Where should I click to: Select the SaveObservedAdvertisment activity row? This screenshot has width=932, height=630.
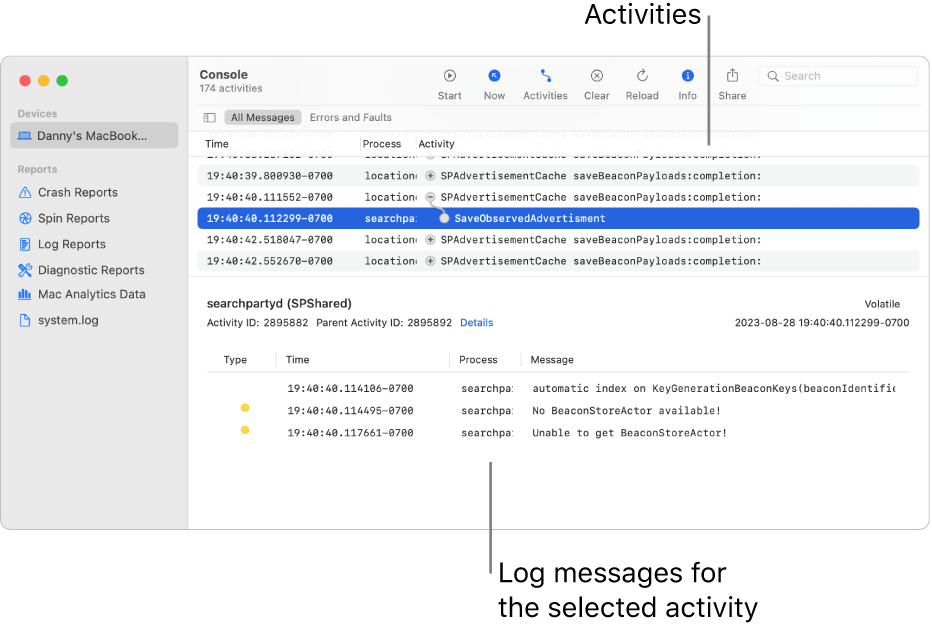[x=558, y=218]
